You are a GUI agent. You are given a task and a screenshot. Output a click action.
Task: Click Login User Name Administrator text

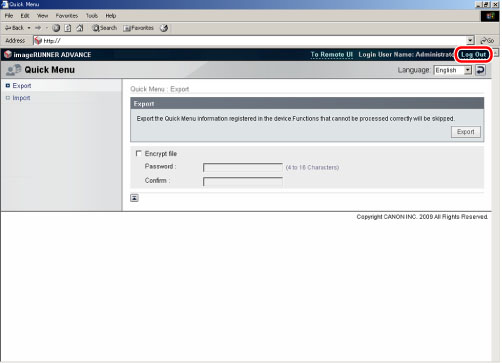point(407,54)
